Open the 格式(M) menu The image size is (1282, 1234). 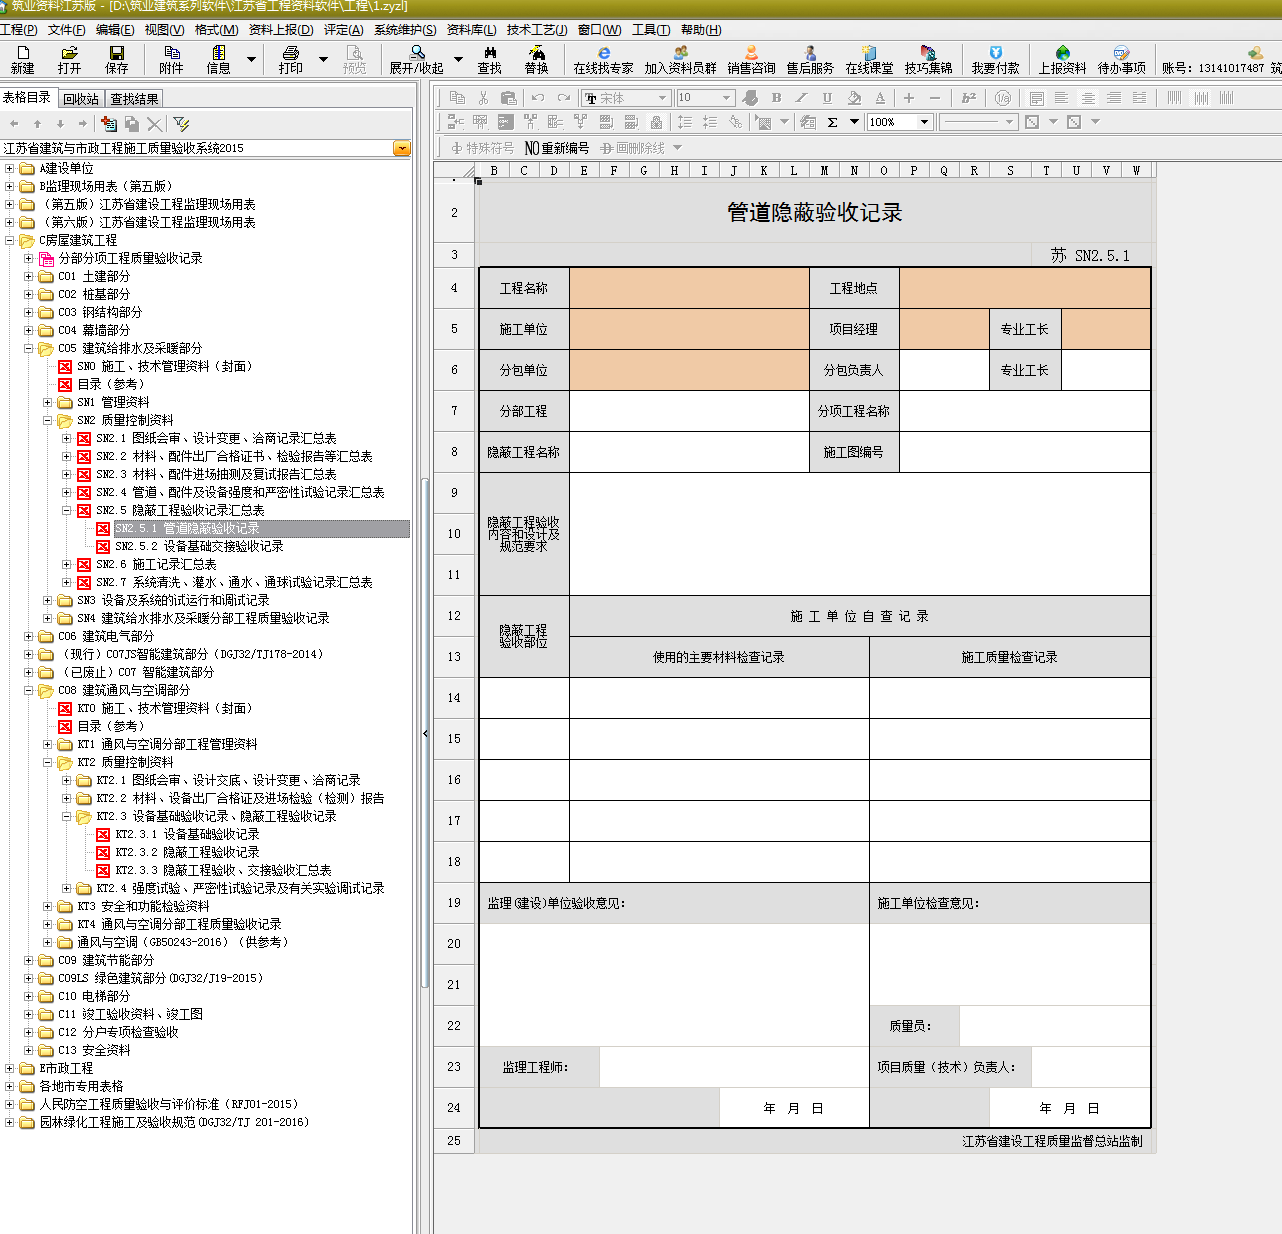click(216, 29)
